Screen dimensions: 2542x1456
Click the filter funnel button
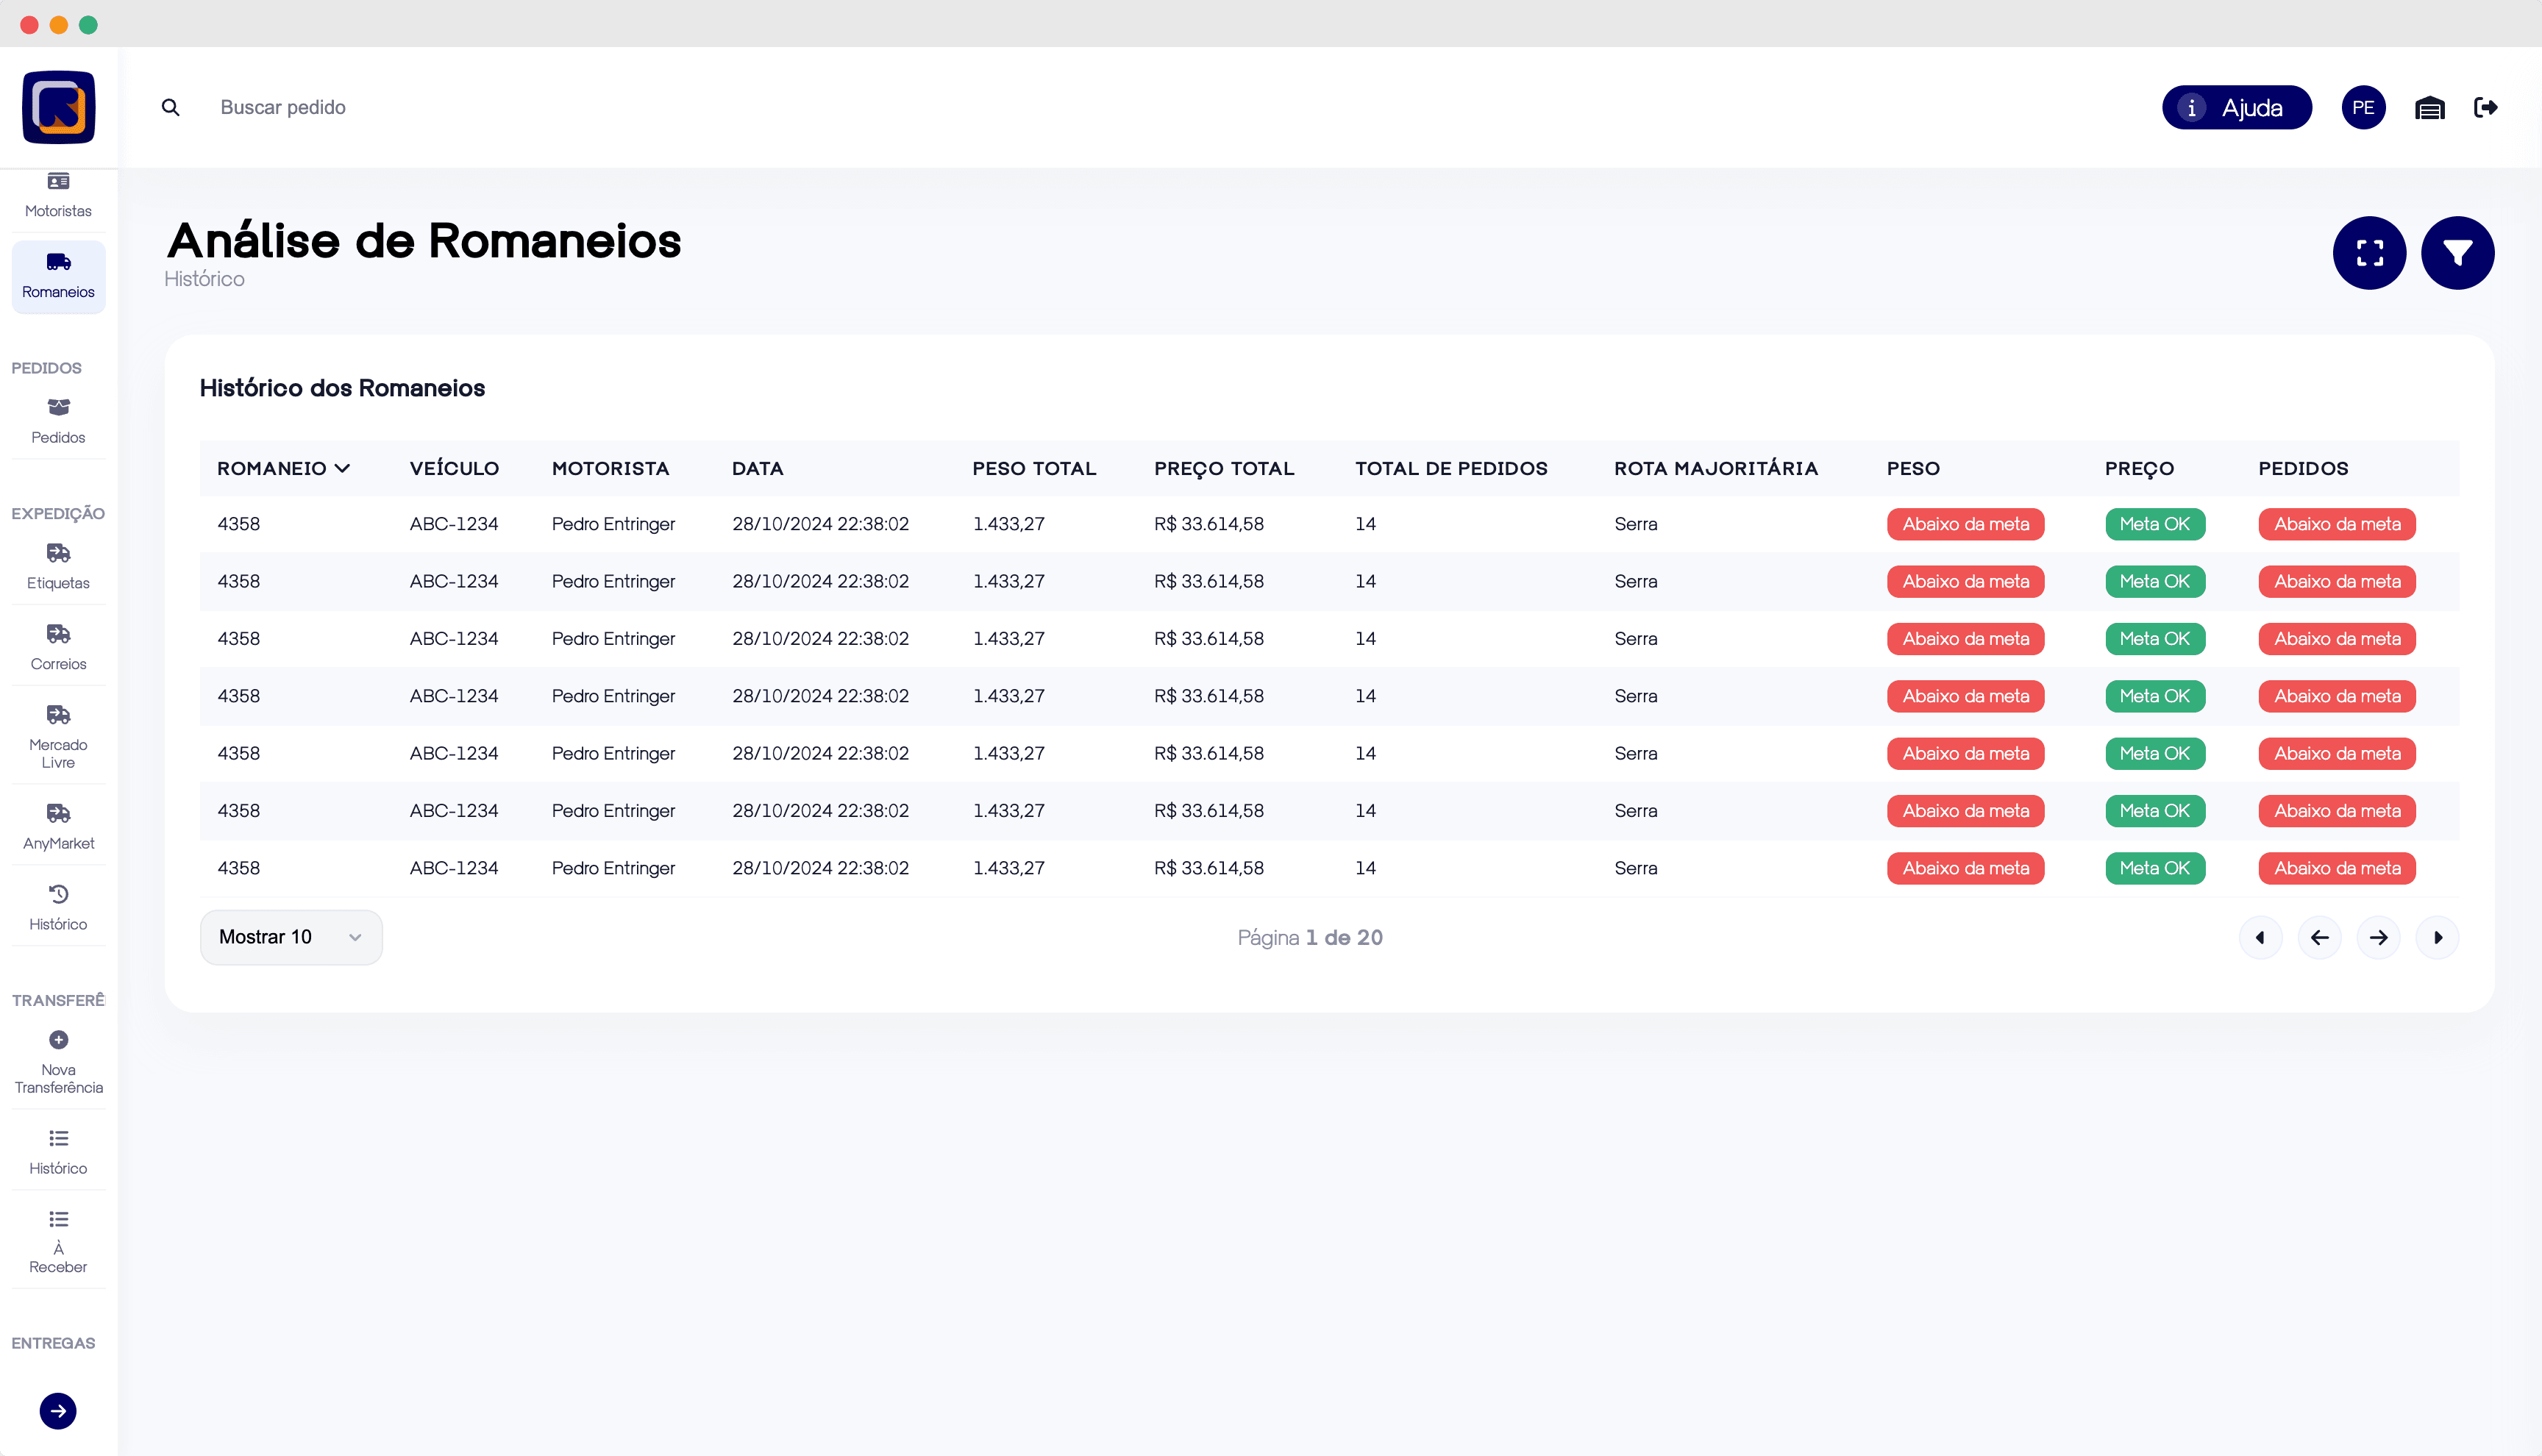click(2457, 253)
